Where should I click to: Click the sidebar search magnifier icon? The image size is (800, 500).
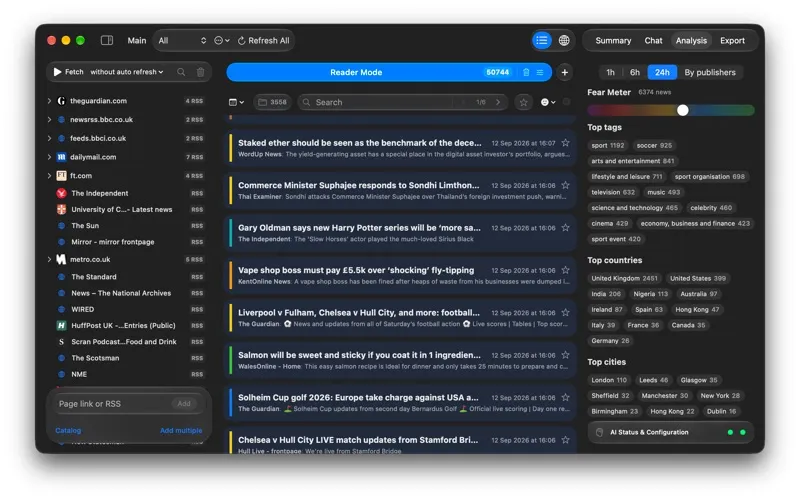coord(181,72)
